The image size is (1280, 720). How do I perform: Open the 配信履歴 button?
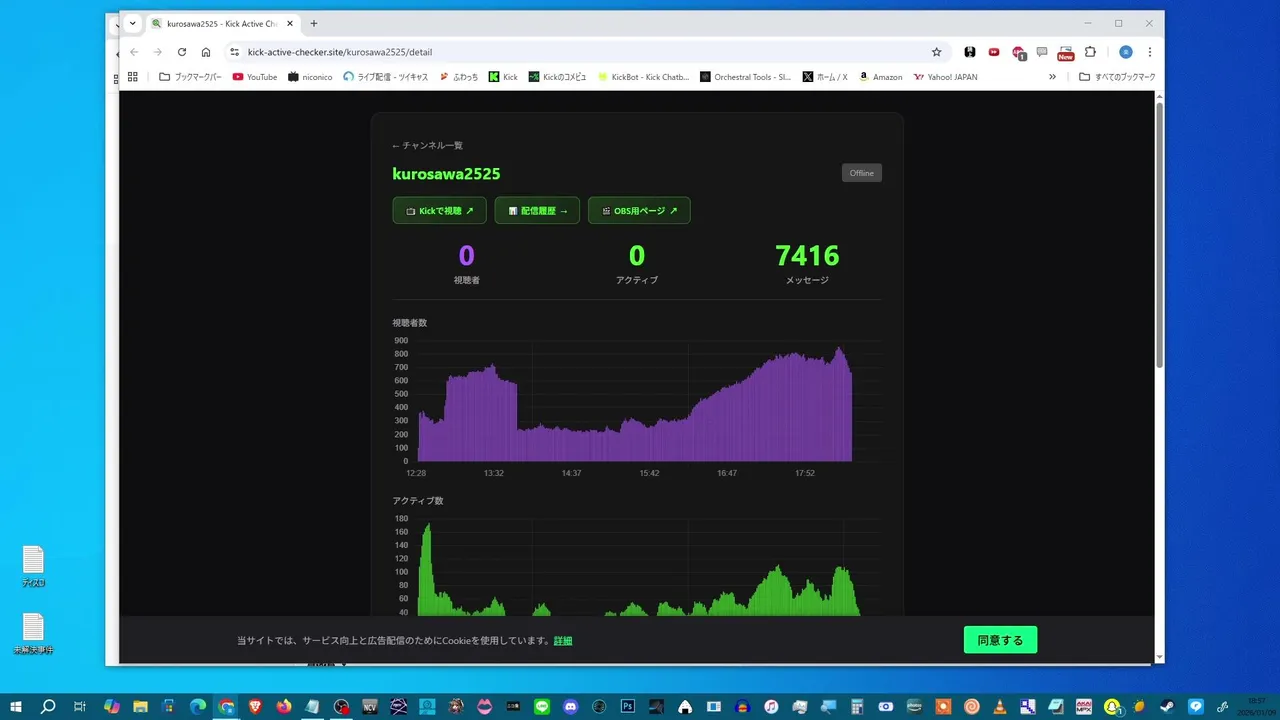[537, 211]
